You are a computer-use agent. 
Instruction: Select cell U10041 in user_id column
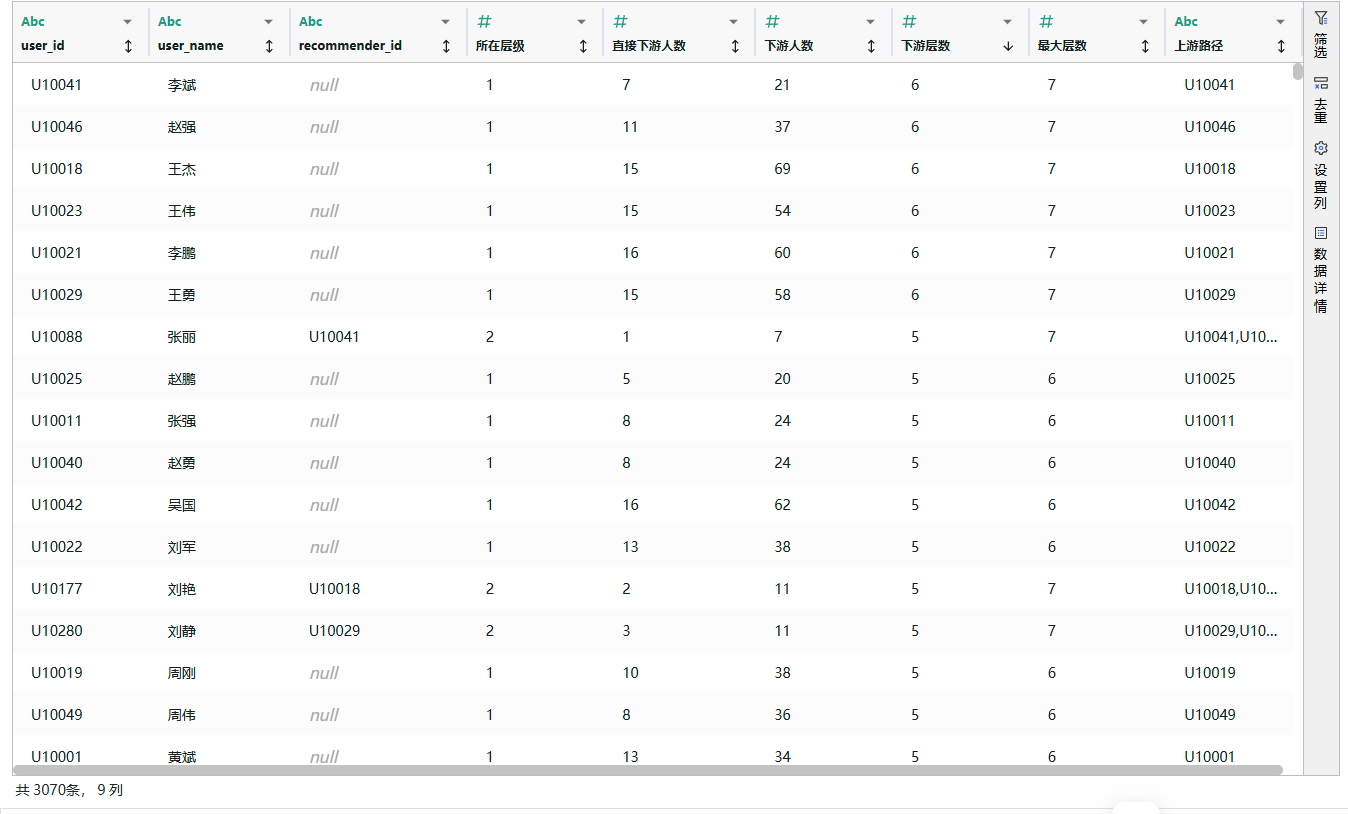tap(56, 85)
